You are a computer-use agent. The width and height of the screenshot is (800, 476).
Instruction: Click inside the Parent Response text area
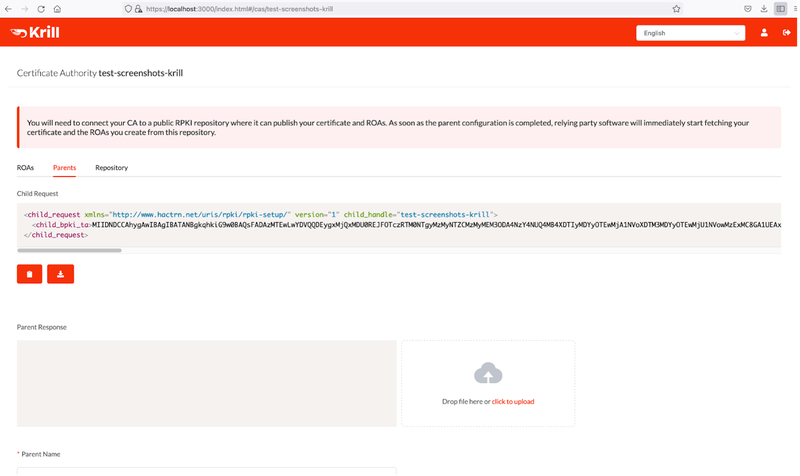click(207, 383)
